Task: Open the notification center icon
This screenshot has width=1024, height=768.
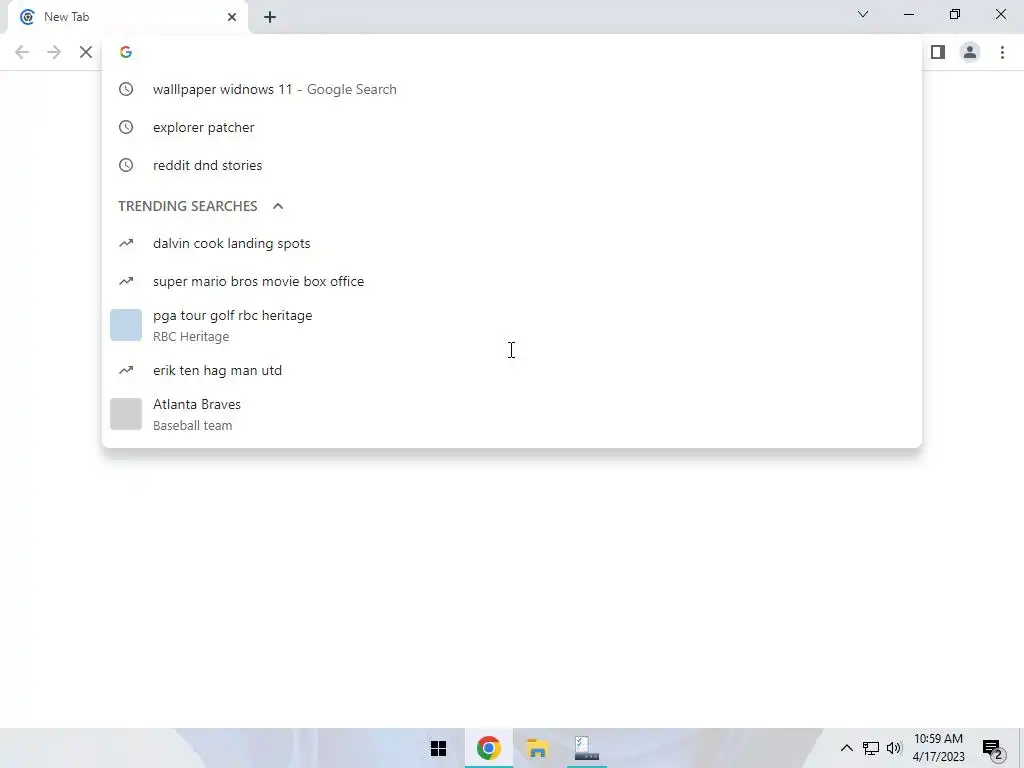Action: [x=993, y=748]
